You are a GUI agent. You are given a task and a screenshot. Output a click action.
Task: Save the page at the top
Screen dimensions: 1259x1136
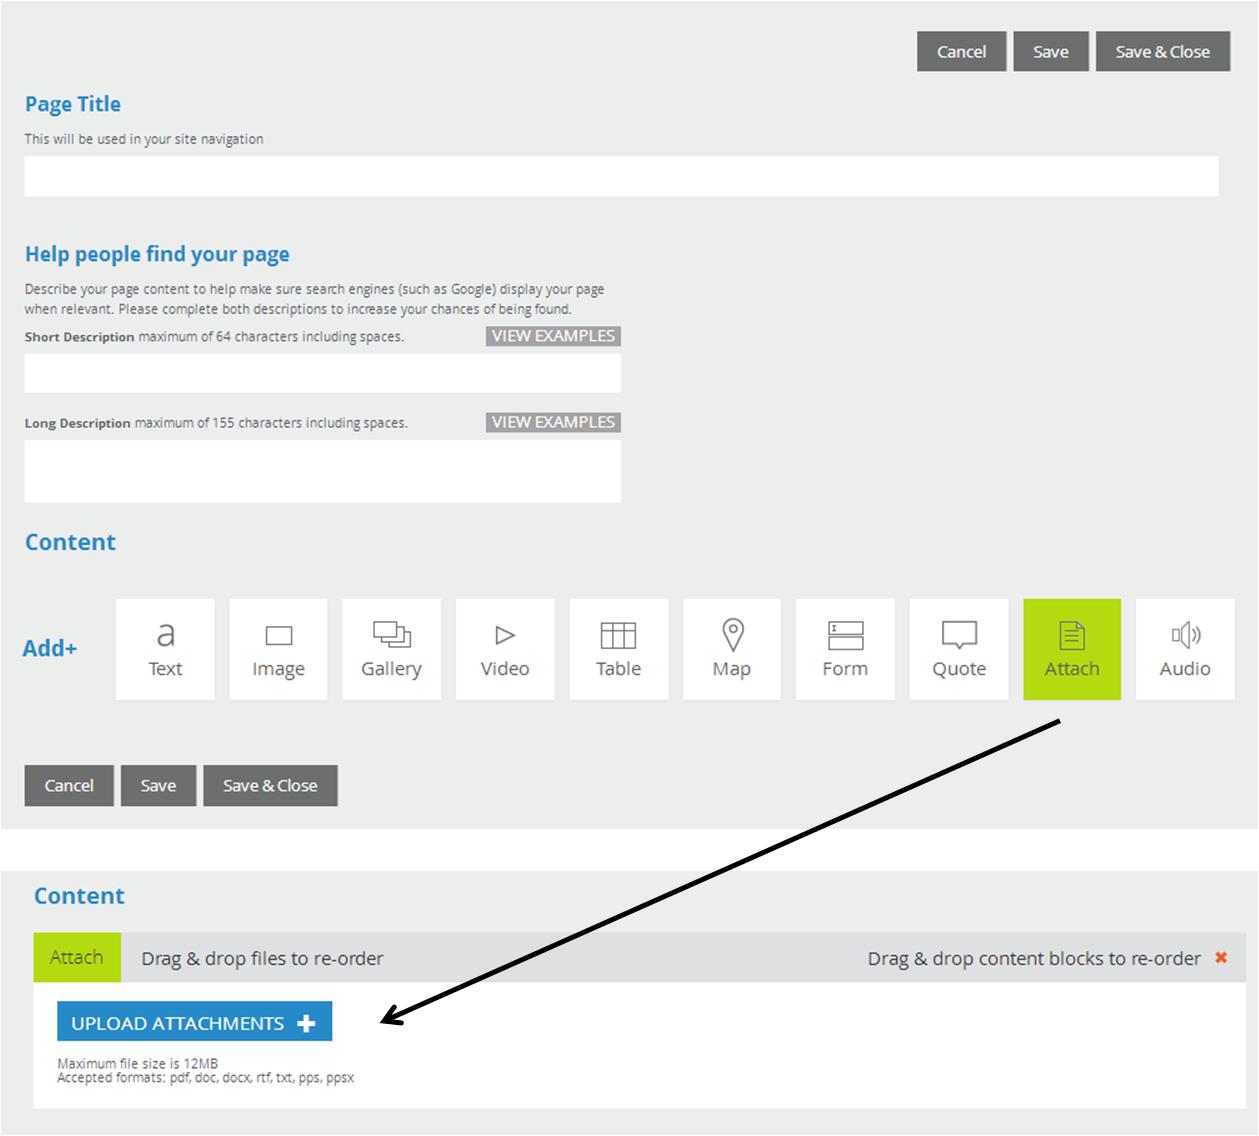coord(1051,51)
